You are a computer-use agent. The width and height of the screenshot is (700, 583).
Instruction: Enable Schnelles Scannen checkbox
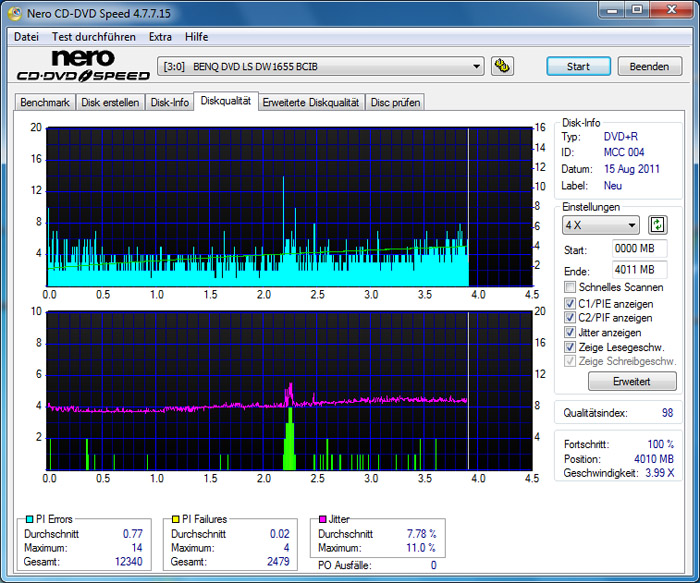(570, 287)
